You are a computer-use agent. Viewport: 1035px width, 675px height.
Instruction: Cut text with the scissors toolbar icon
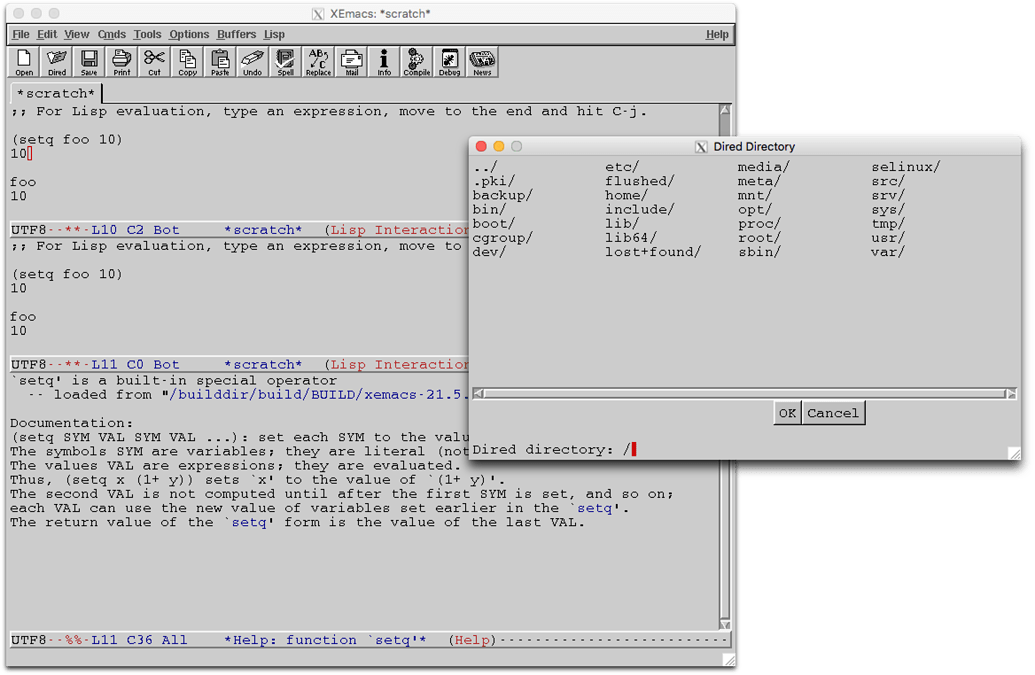(154, 61)
